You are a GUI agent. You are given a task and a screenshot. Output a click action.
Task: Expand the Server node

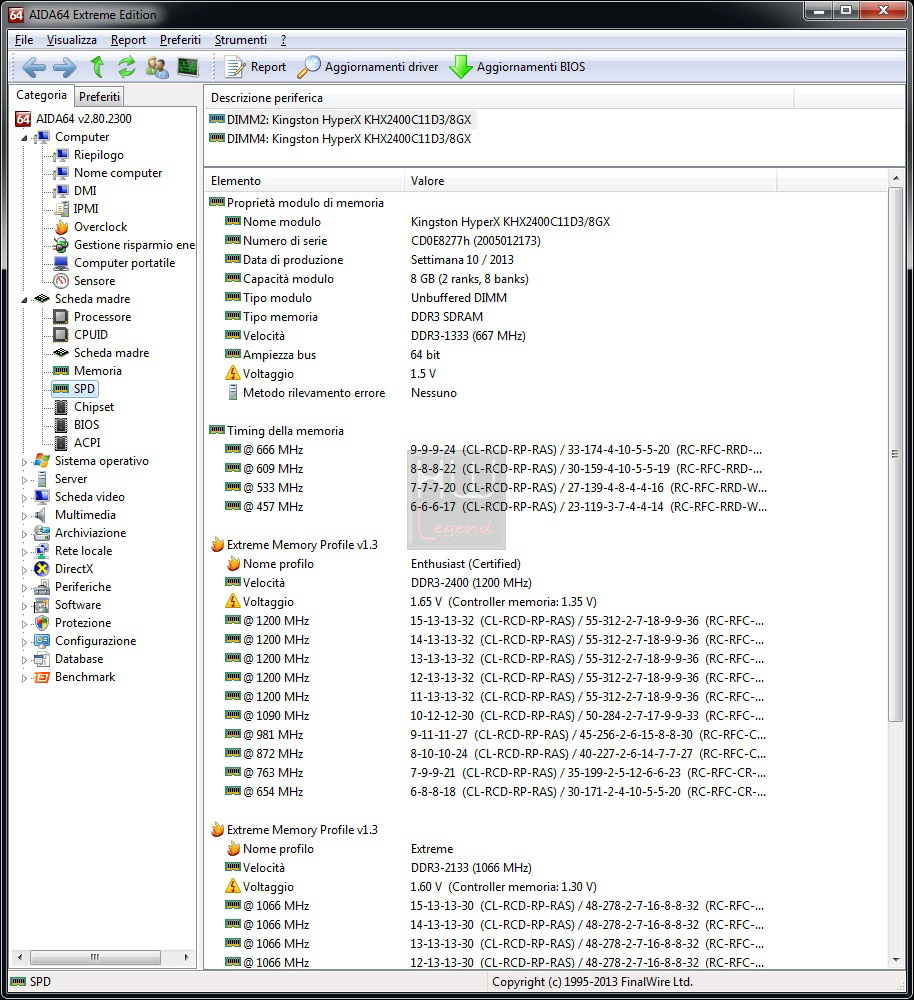coord(24,480)
